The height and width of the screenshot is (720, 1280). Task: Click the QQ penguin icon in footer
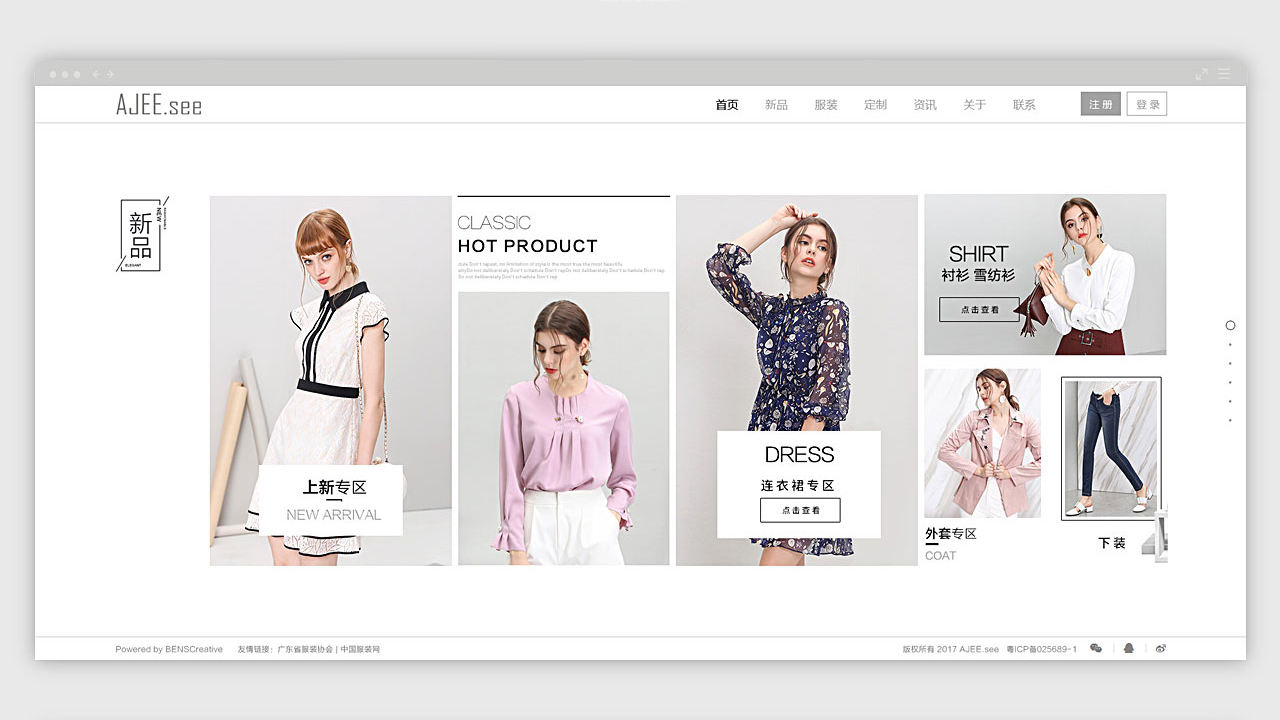tap(1129, 648)
